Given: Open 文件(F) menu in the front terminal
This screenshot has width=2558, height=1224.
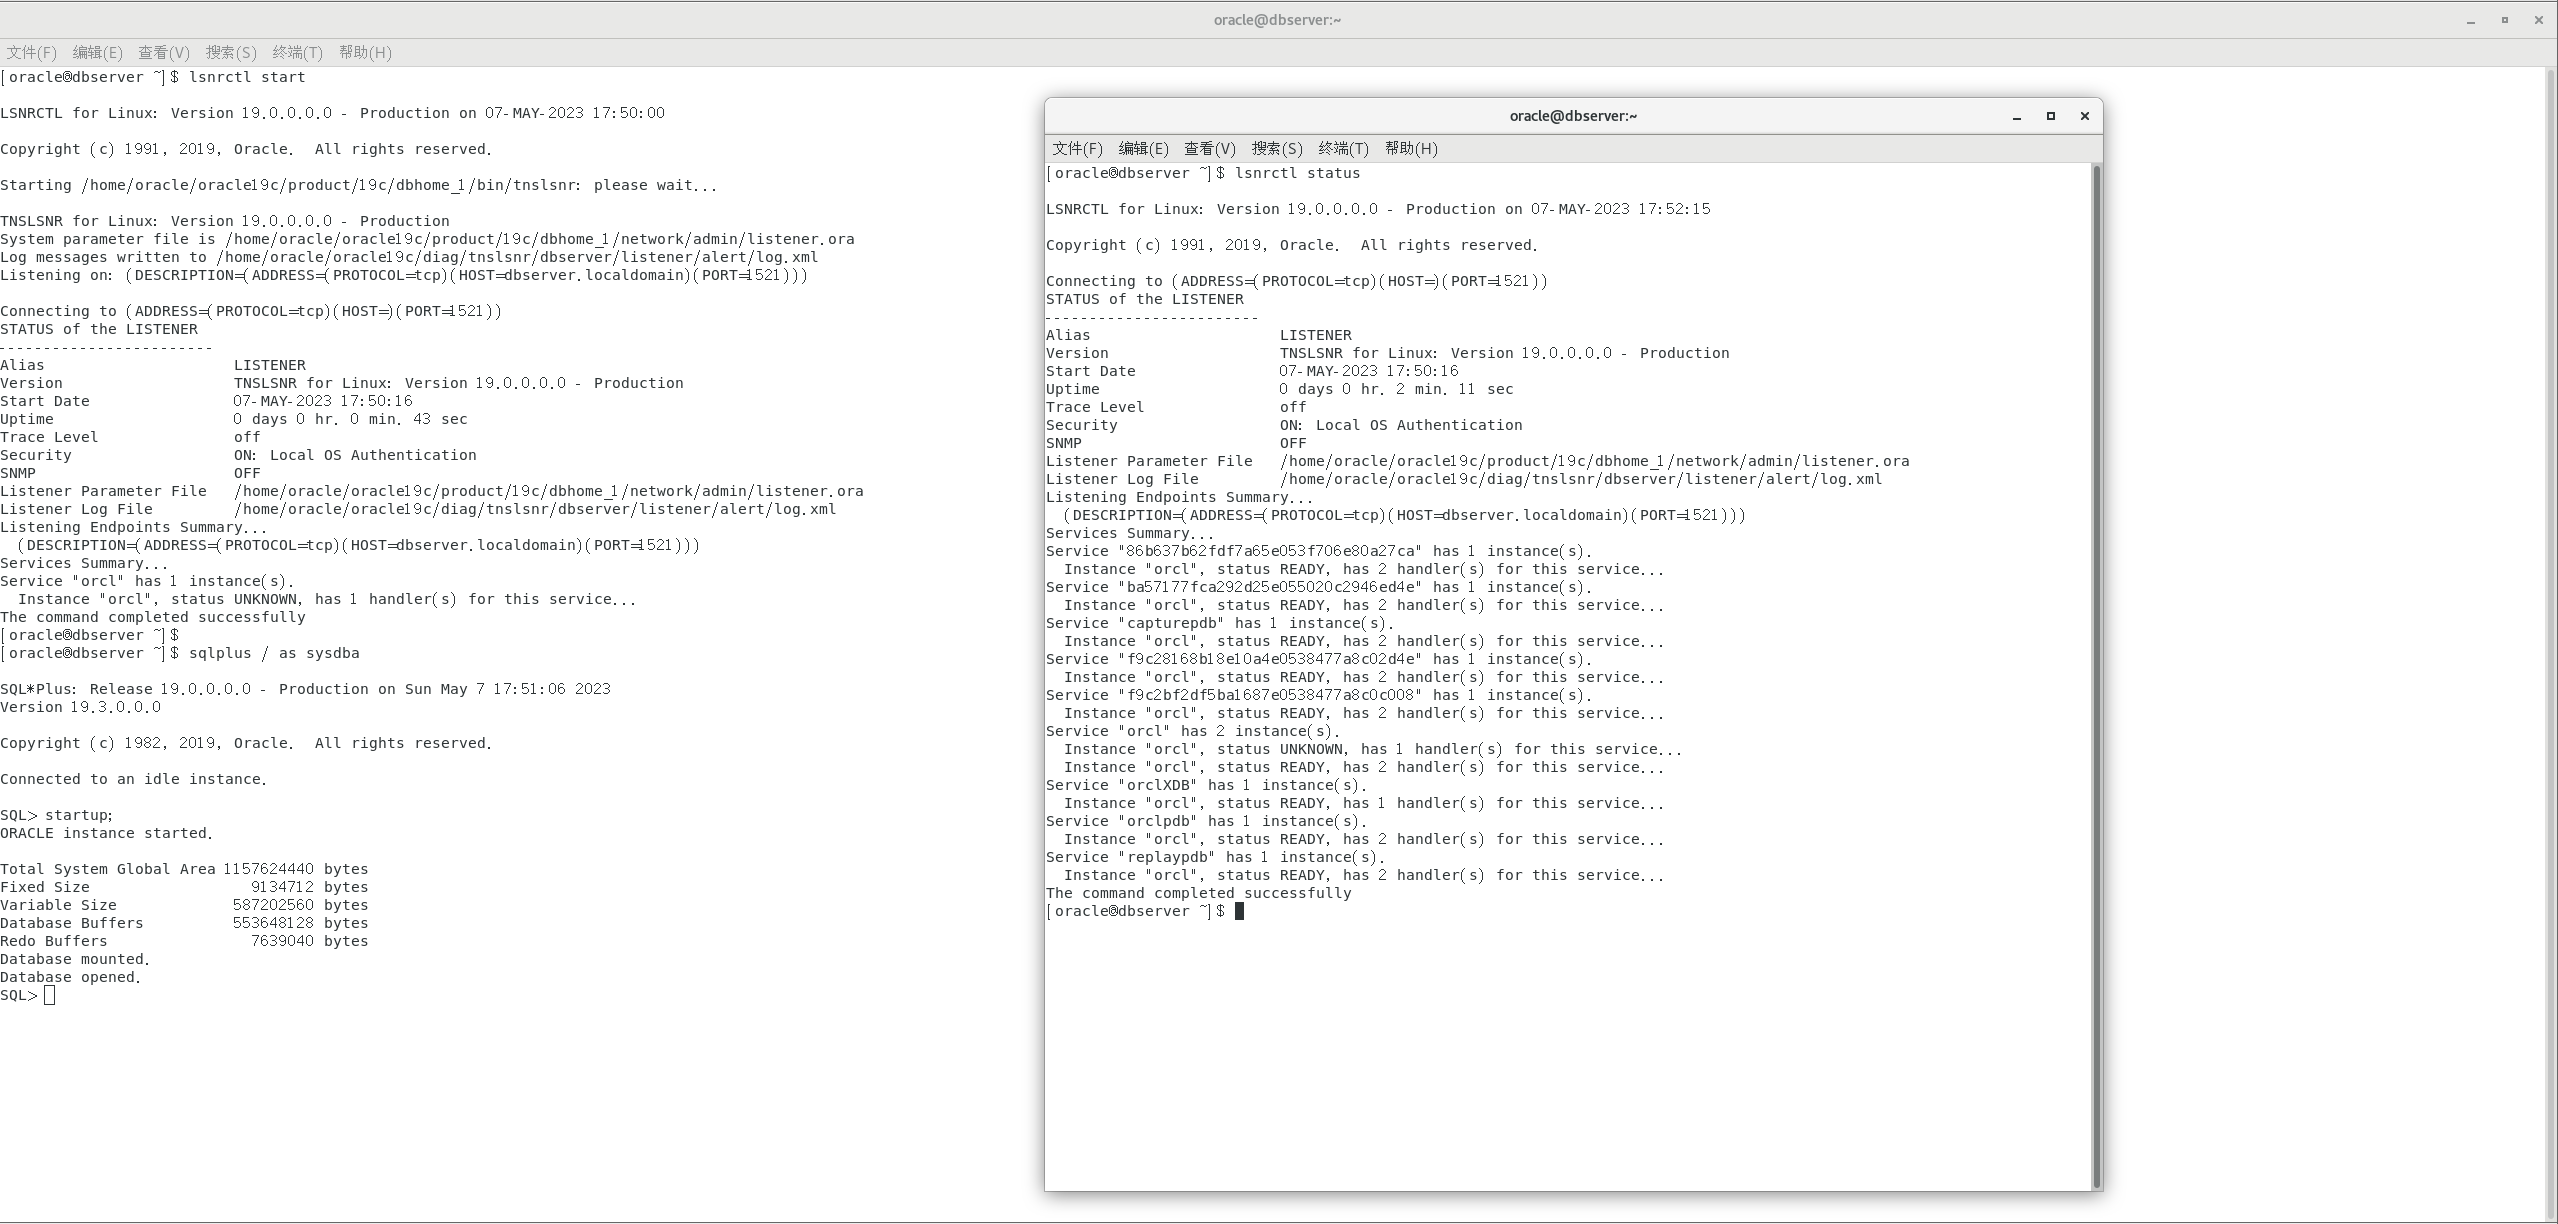Looking at the screenshot, I should (x=1077, y=149).
